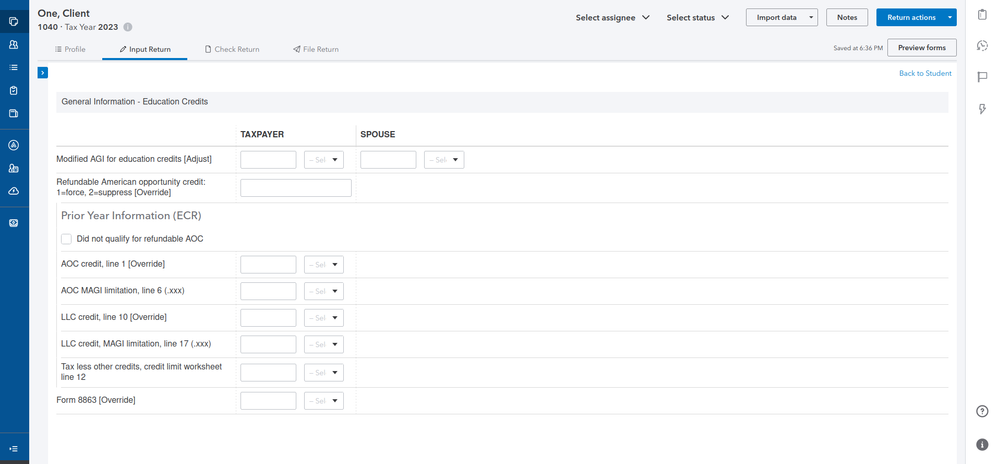This screenshot has width=998, height=464.
Task: Expand the blue side panel toggle arrow
Action: [x=43, y=73]
